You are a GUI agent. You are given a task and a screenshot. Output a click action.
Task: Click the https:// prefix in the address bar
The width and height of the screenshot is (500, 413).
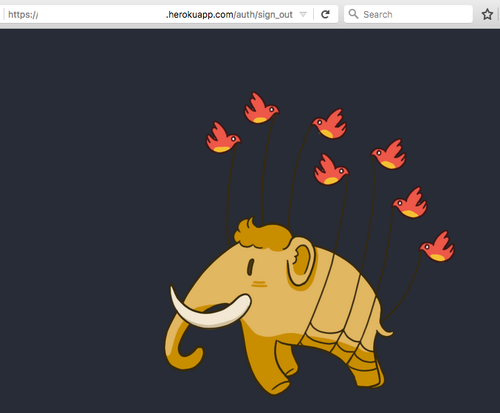point(23,15)
